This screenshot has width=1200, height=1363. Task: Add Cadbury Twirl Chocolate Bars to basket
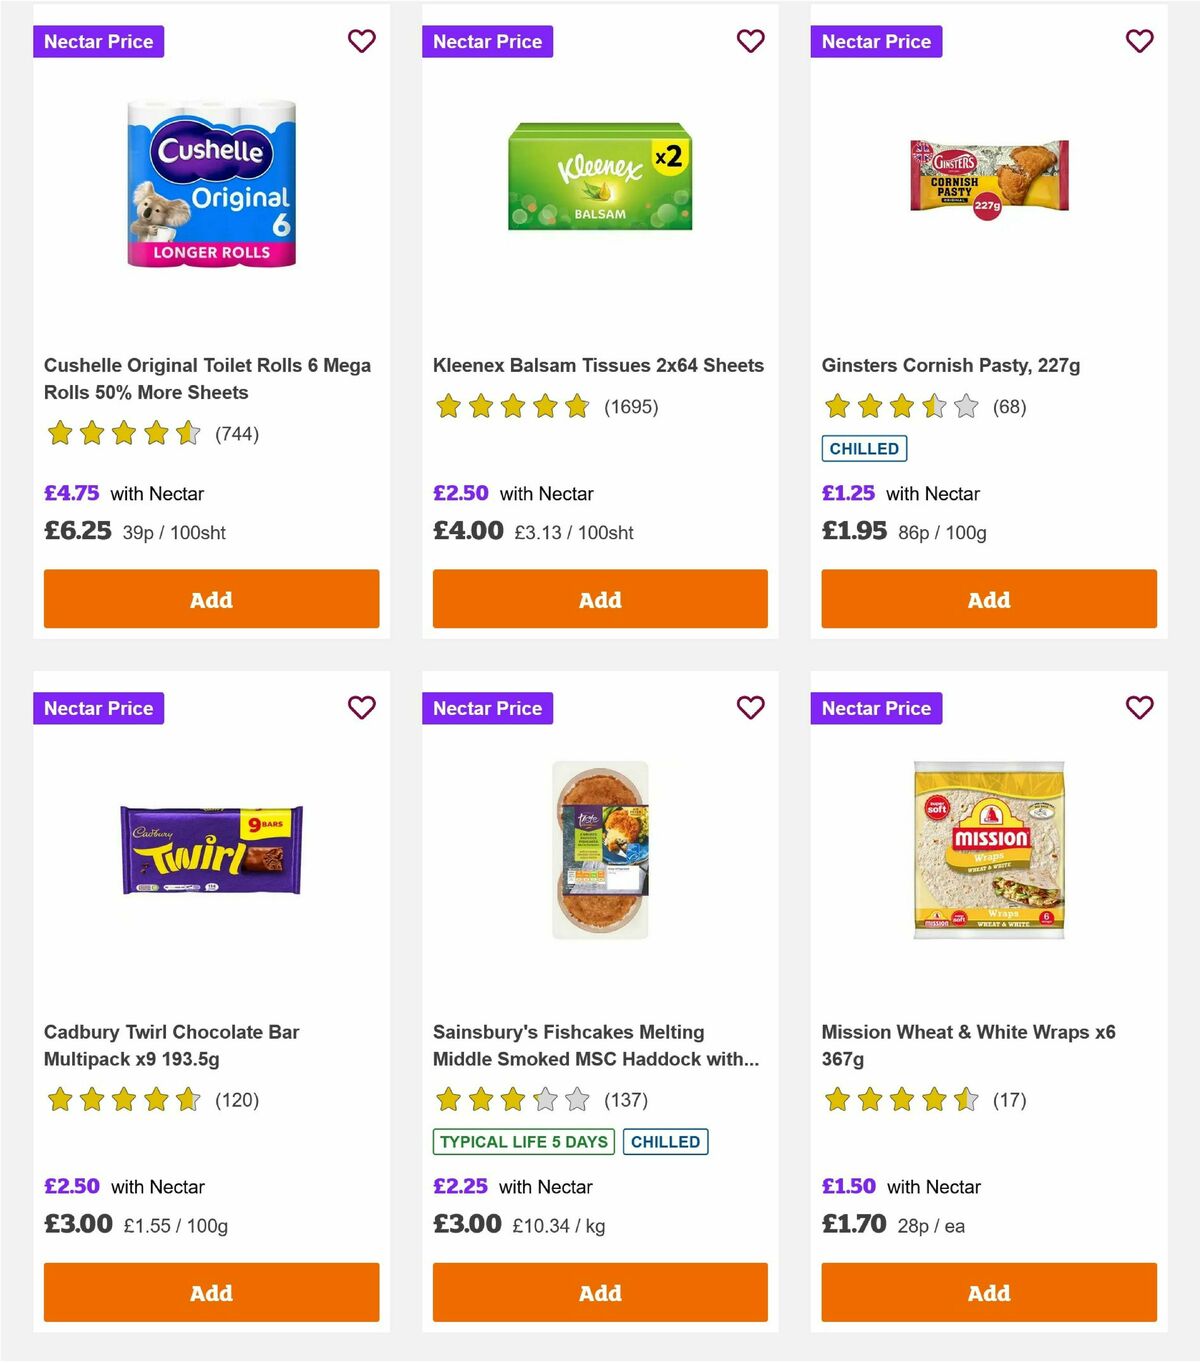[x=211, y=1292]
